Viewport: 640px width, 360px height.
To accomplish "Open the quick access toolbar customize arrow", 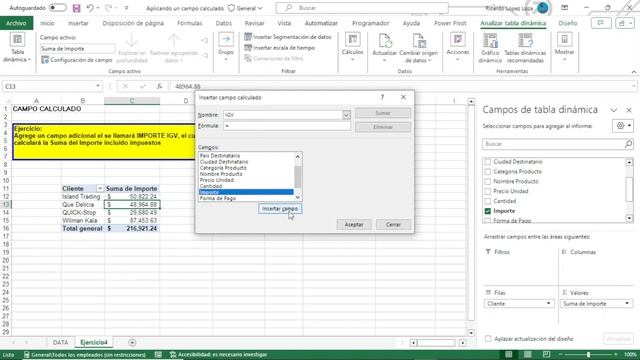I will (x=126, y=8).
